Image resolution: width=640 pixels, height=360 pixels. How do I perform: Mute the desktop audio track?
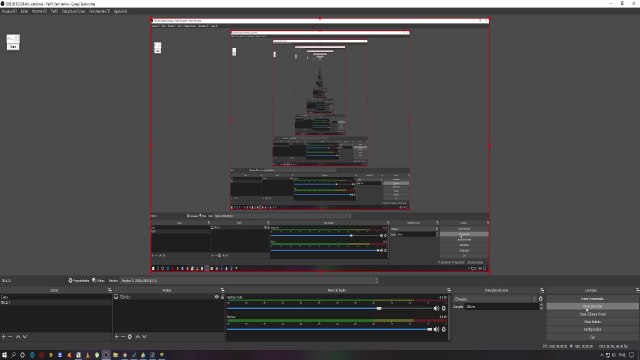(x=436, y=309)
